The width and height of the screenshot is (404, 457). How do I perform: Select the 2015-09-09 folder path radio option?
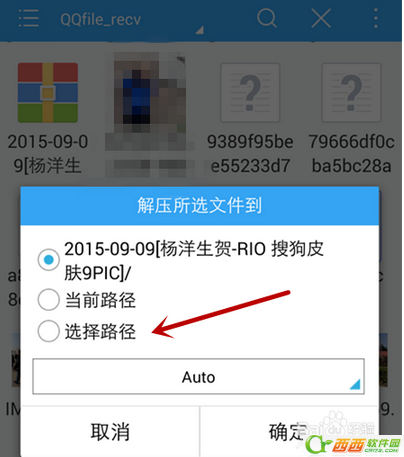pos(49,260)
